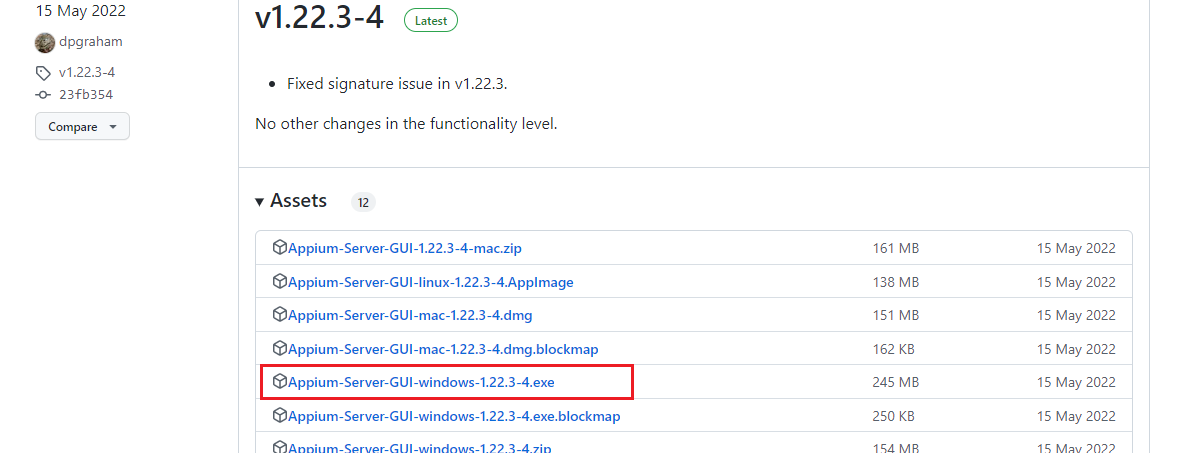Click package icon beside the linux AppImage asset
The image size is (1191, 453).
[280, 282]
